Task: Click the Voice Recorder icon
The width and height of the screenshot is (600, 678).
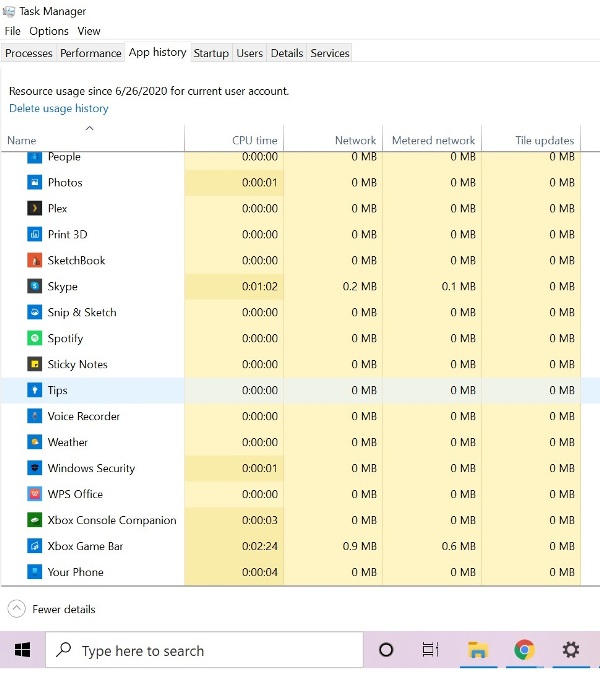Action: pyautogui.click(x=35, y=416)
